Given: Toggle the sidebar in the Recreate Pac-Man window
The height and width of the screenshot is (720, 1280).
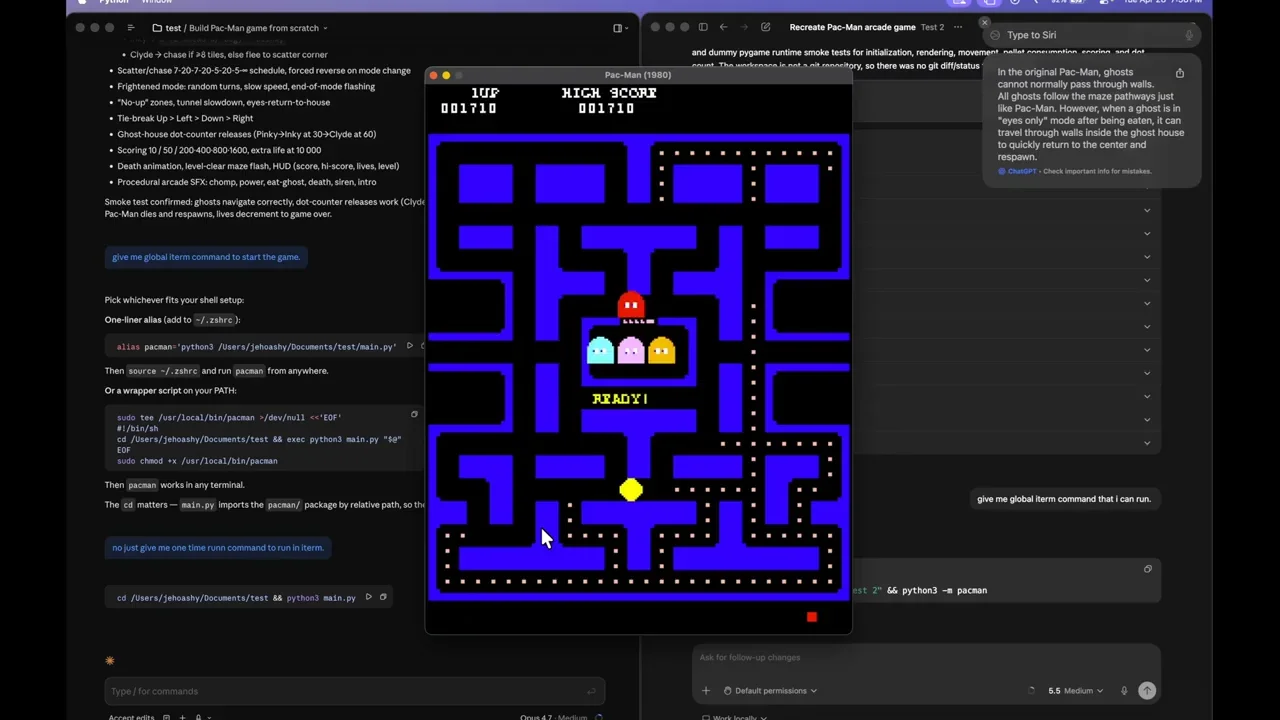Looking at the screenshot, I should click(703, 27).
